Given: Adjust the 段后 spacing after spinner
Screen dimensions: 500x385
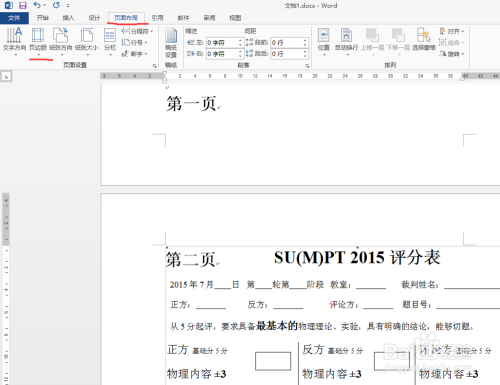Looking at the screenshot, I should (305, 54).
